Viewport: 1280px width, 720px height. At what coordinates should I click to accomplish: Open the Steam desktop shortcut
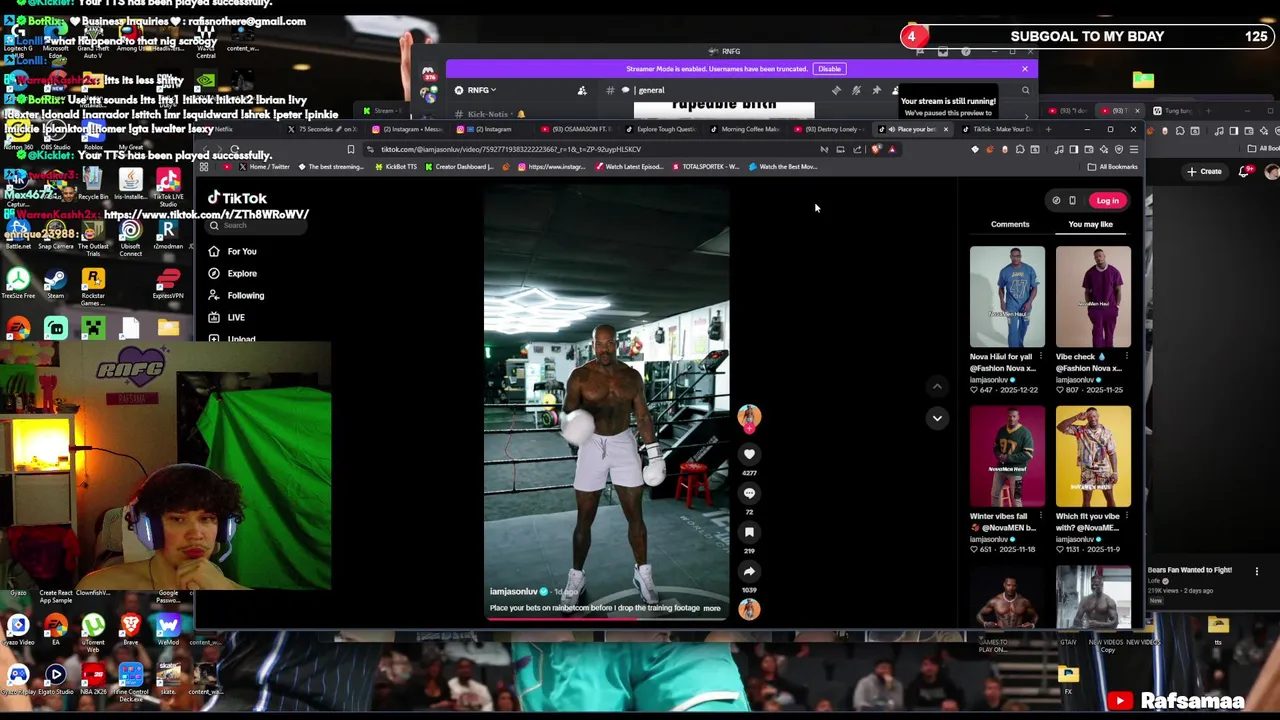(x=55, y=283)
